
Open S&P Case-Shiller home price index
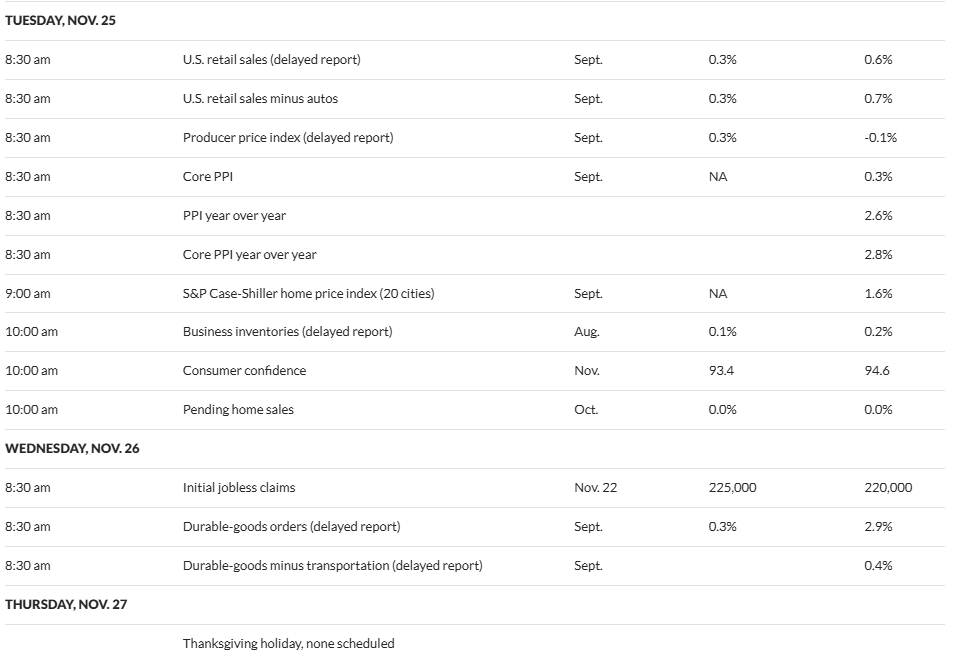(308, 294)
